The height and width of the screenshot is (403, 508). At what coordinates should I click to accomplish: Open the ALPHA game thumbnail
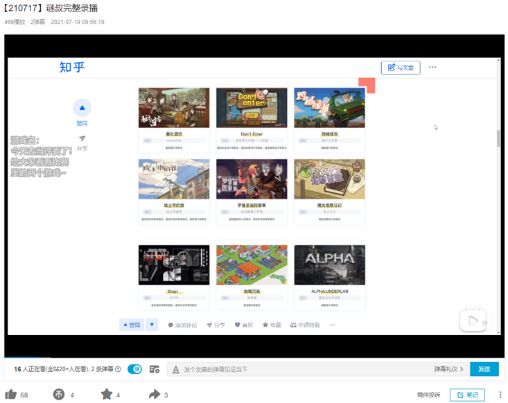(329, 265)
